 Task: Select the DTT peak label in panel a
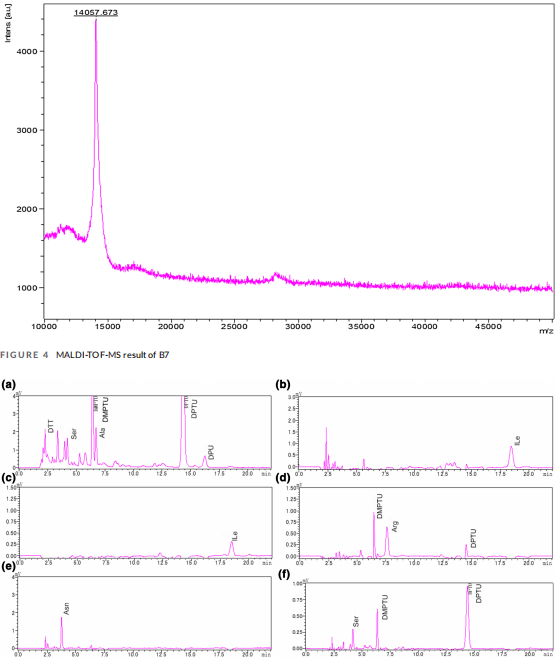coord(51,426)
